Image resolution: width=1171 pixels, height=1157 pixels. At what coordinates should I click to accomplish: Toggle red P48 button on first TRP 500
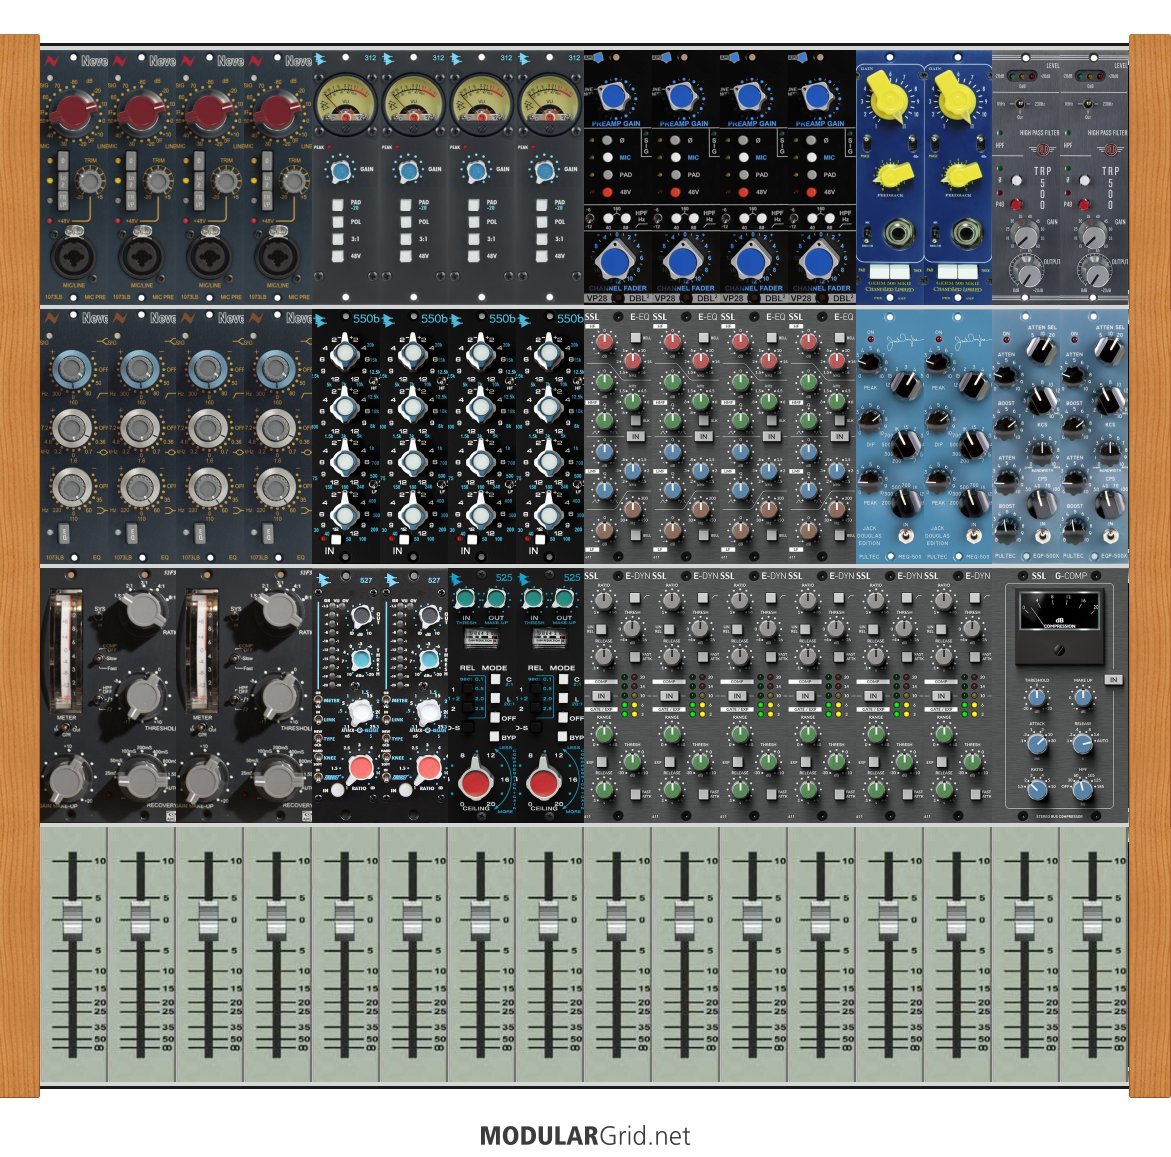pos(1016,203)
